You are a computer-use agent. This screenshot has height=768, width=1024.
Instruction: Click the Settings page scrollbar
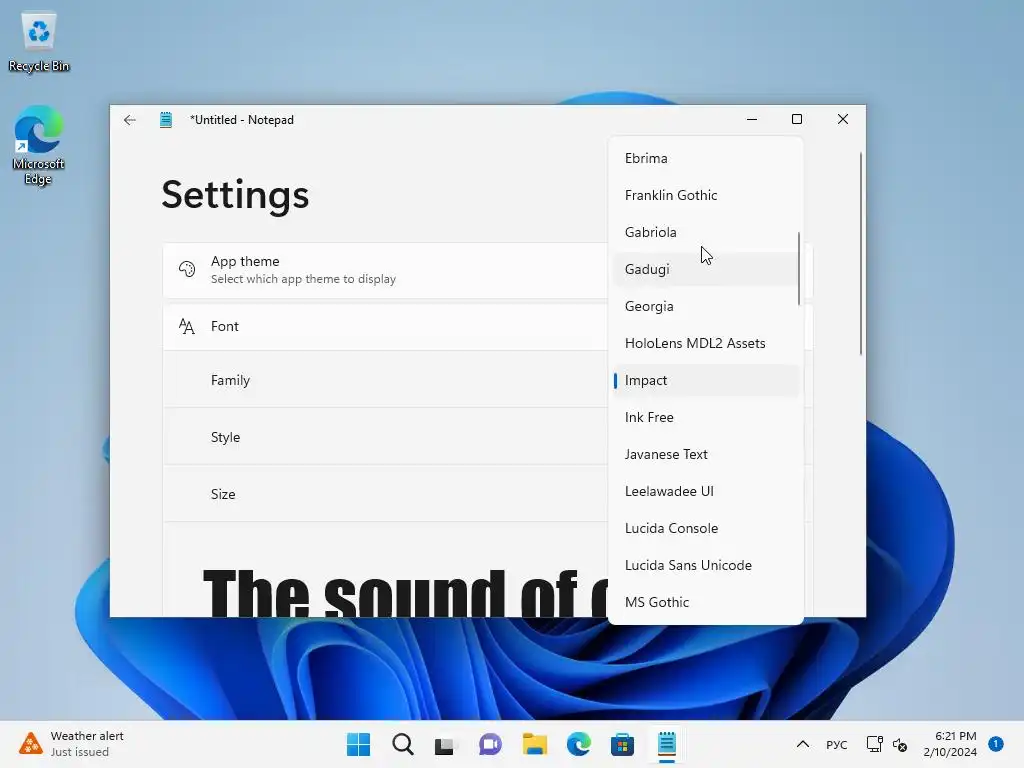[x=861, y=253]
